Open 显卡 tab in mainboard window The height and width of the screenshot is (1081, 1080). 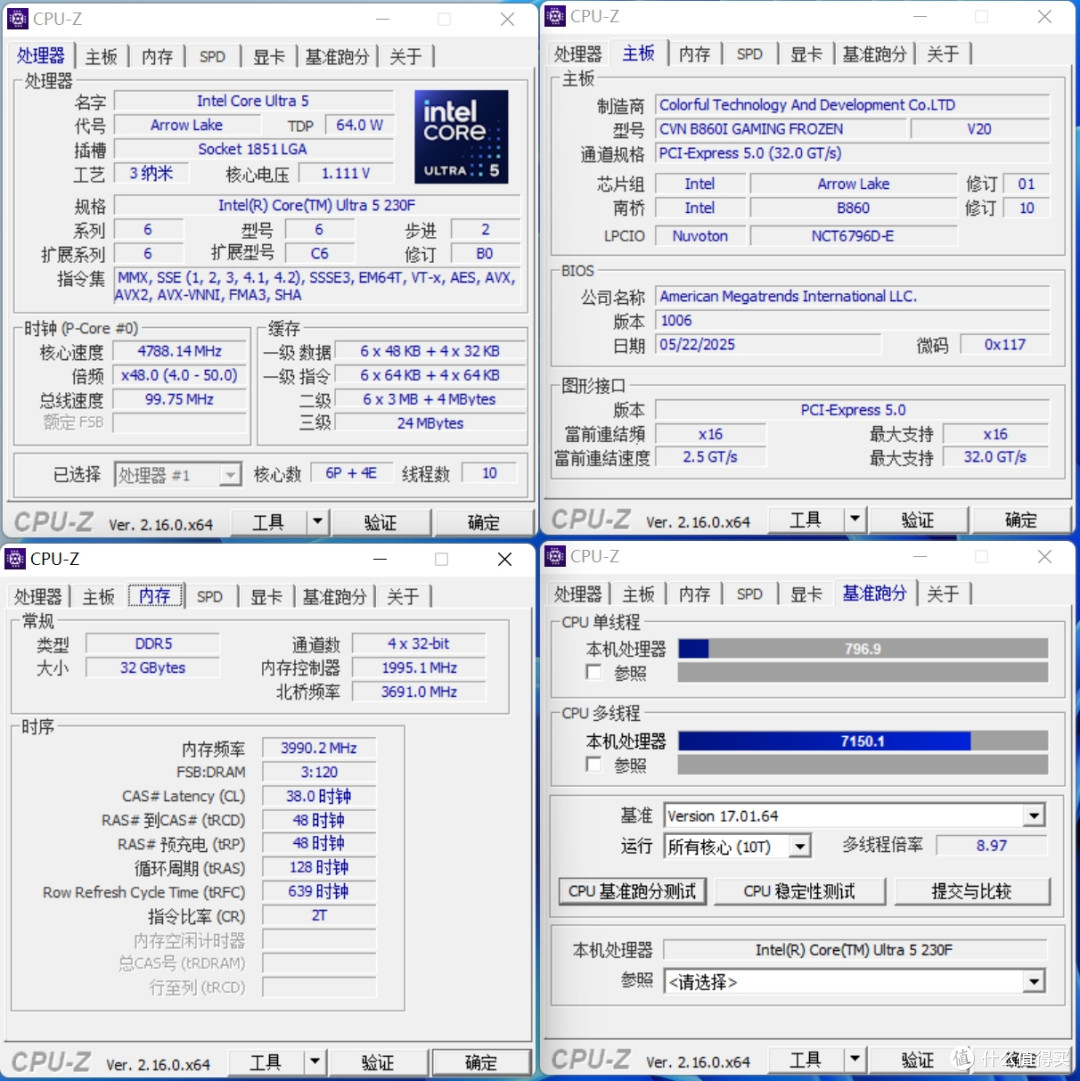(806, 54)
